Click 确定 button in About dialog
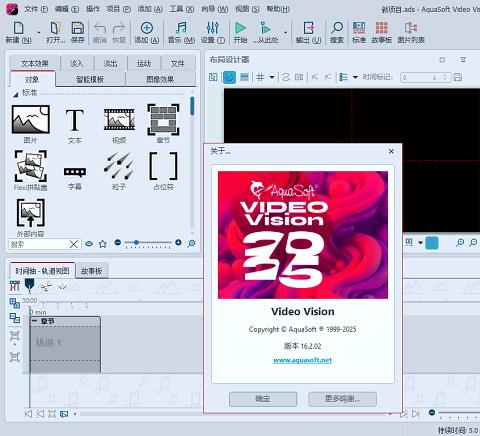The width and height of the screenshot is (480, 436). point(263,399)
